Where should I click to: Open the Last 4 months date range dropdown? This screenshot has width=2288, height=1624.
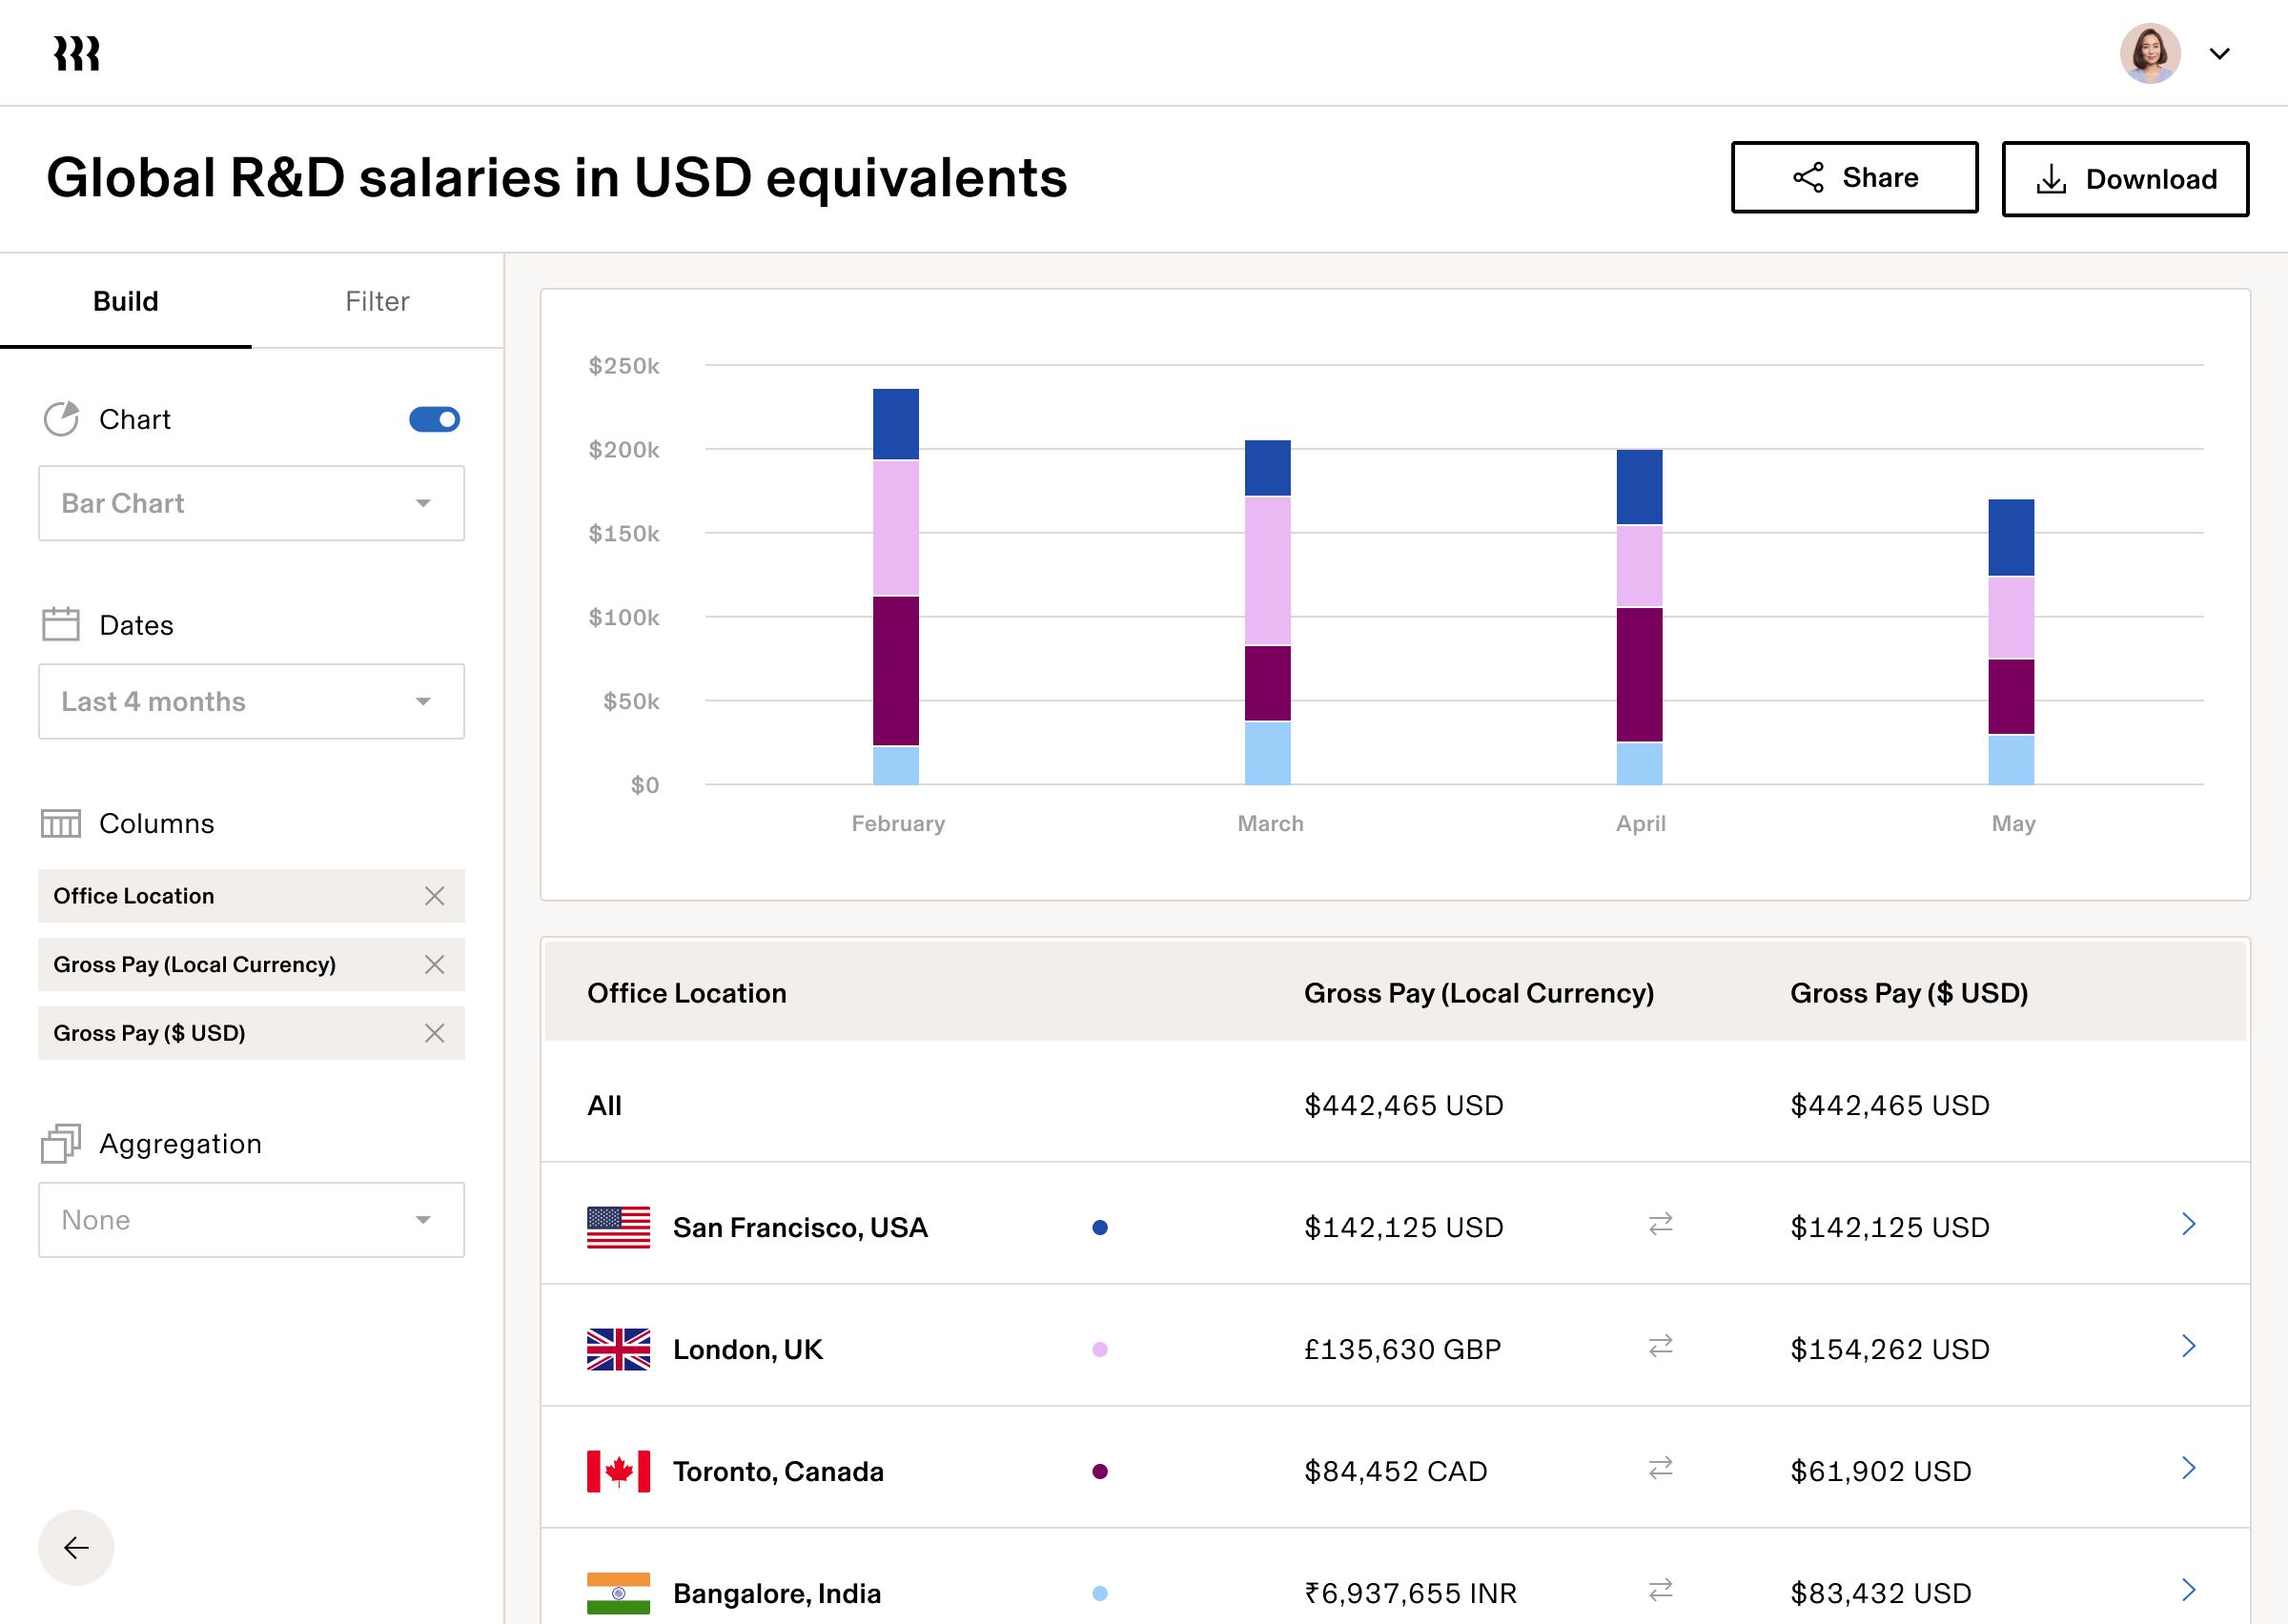click(251, 701)
